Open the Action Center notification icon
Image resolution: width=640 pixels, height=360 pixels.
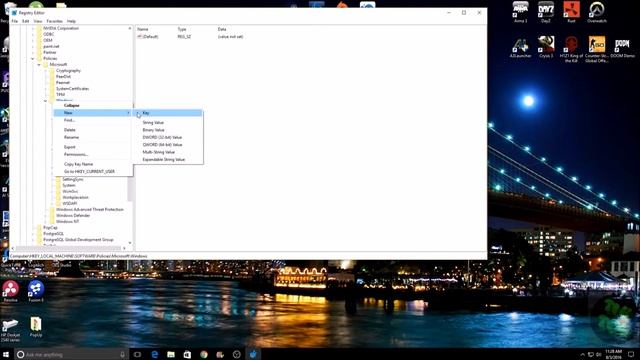pyautogui.click(x=631, y=354)
